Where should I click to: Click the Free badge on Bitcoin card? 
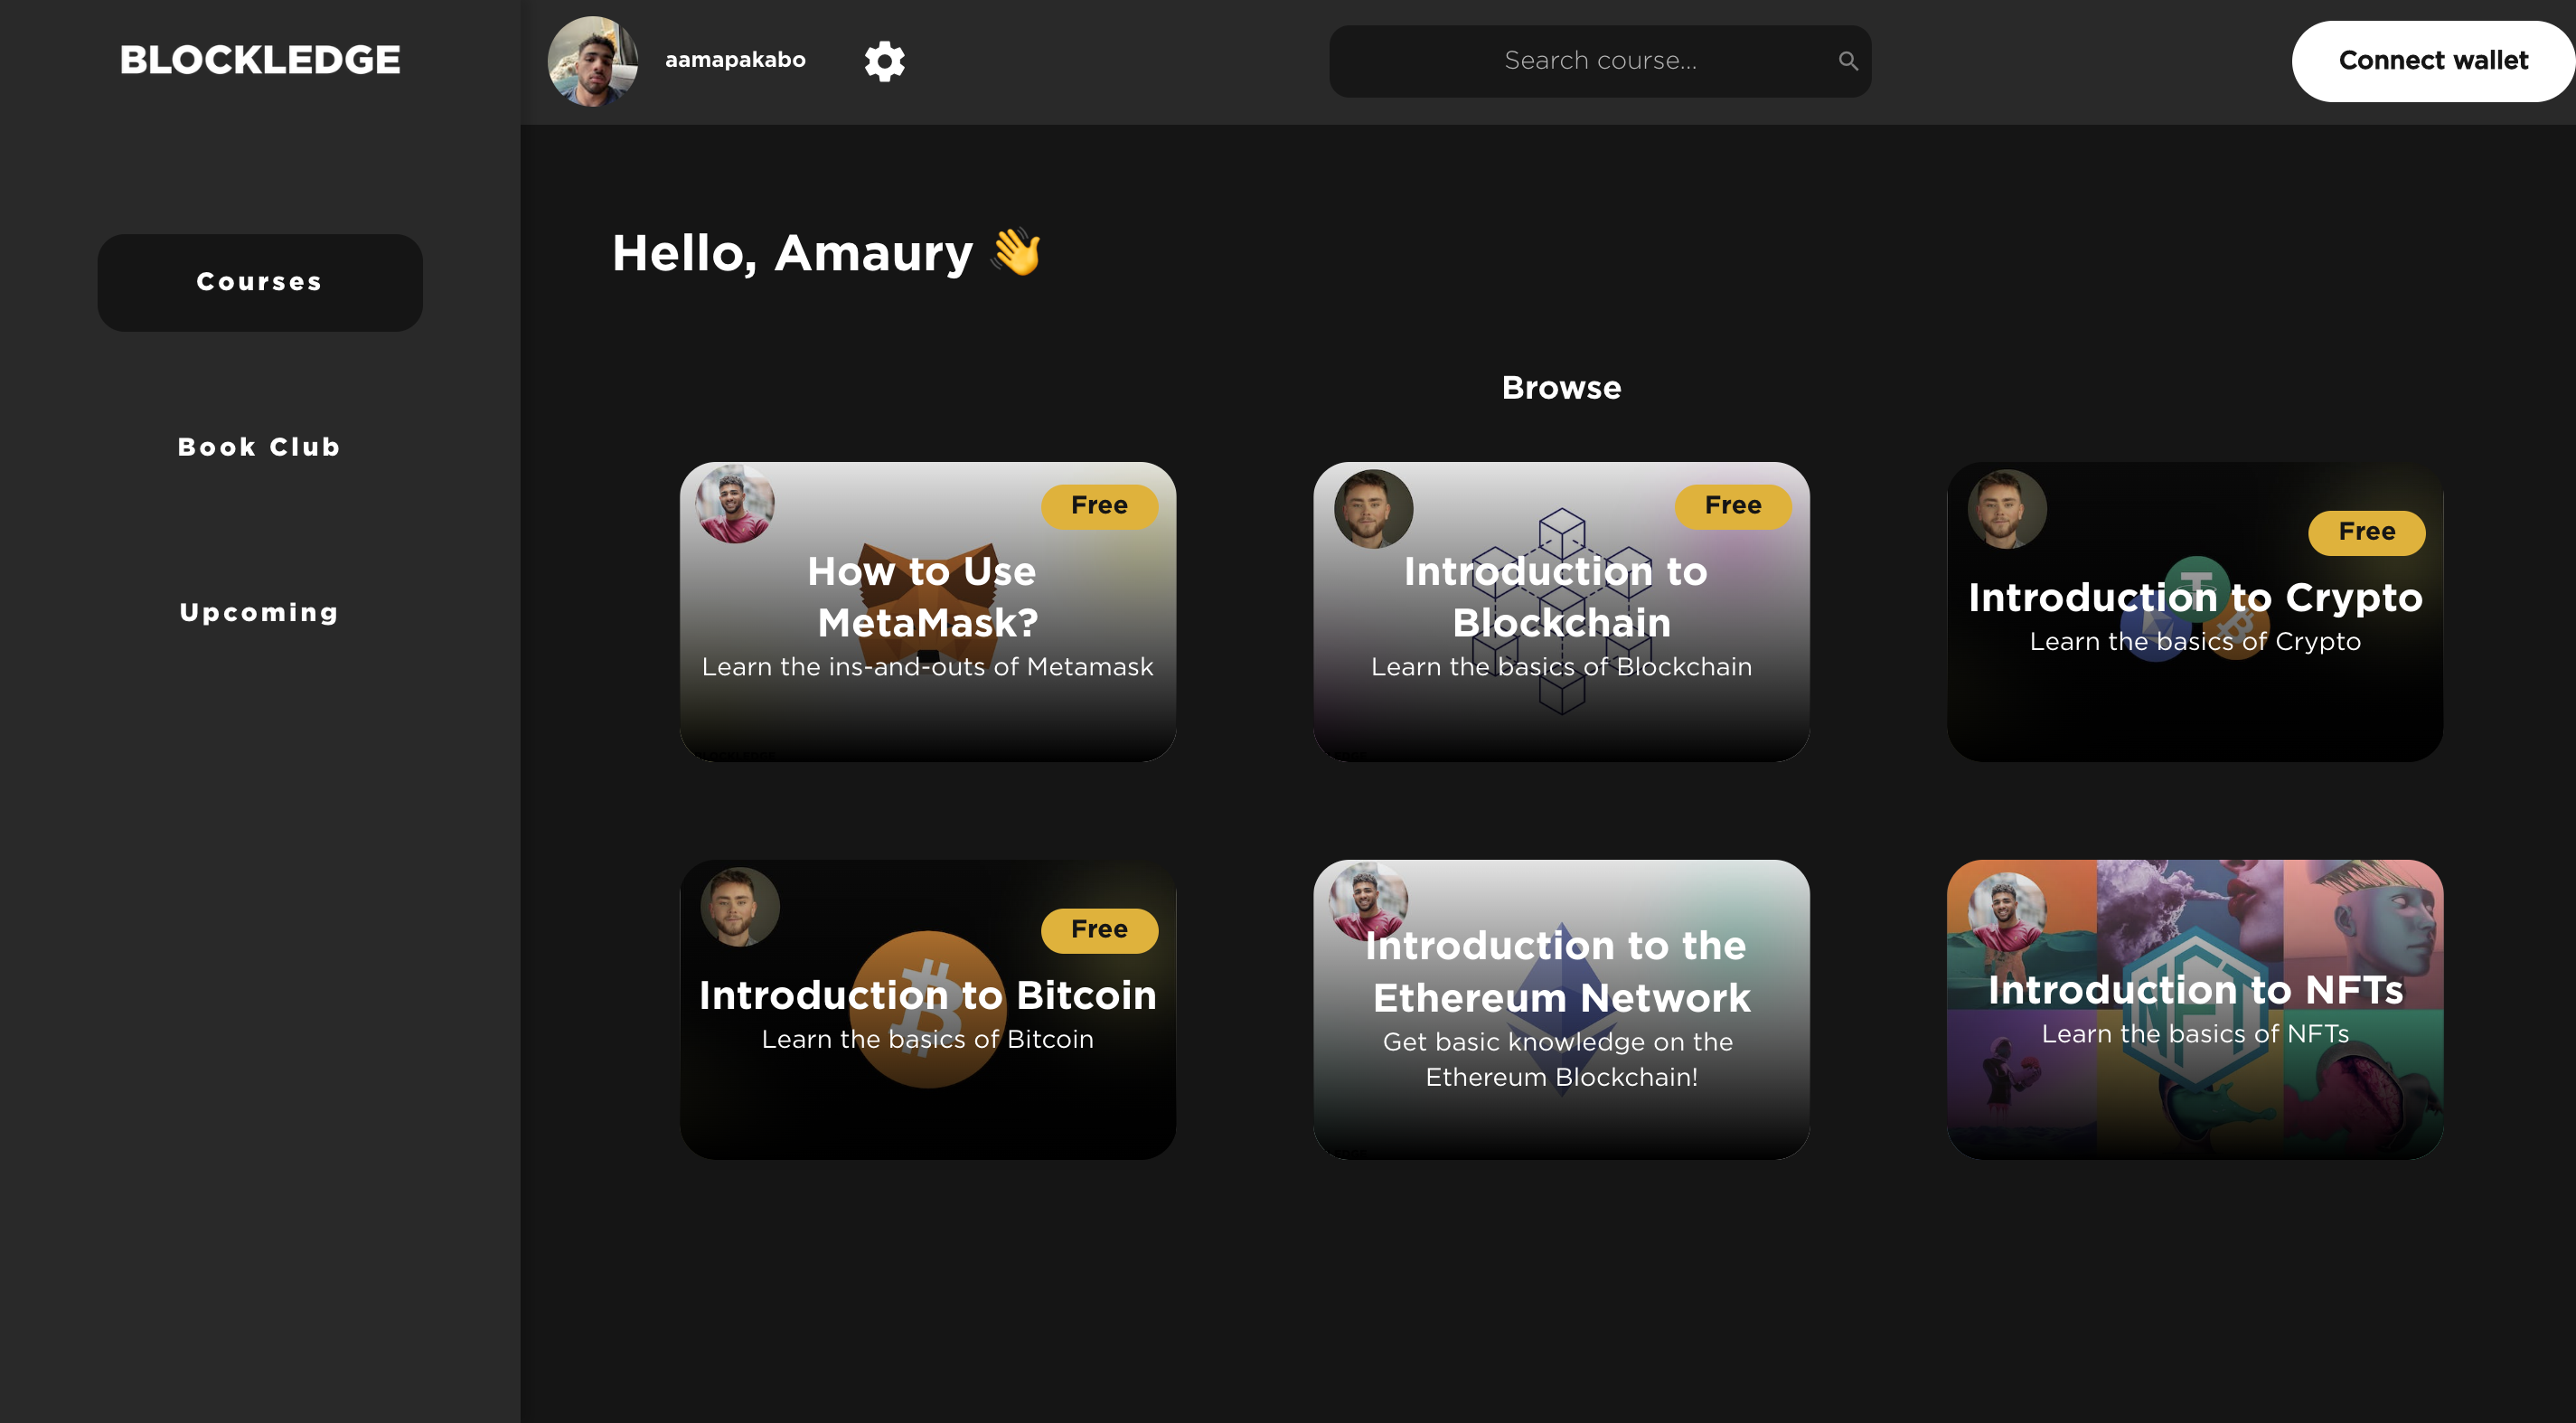[x=1099, y=930]
